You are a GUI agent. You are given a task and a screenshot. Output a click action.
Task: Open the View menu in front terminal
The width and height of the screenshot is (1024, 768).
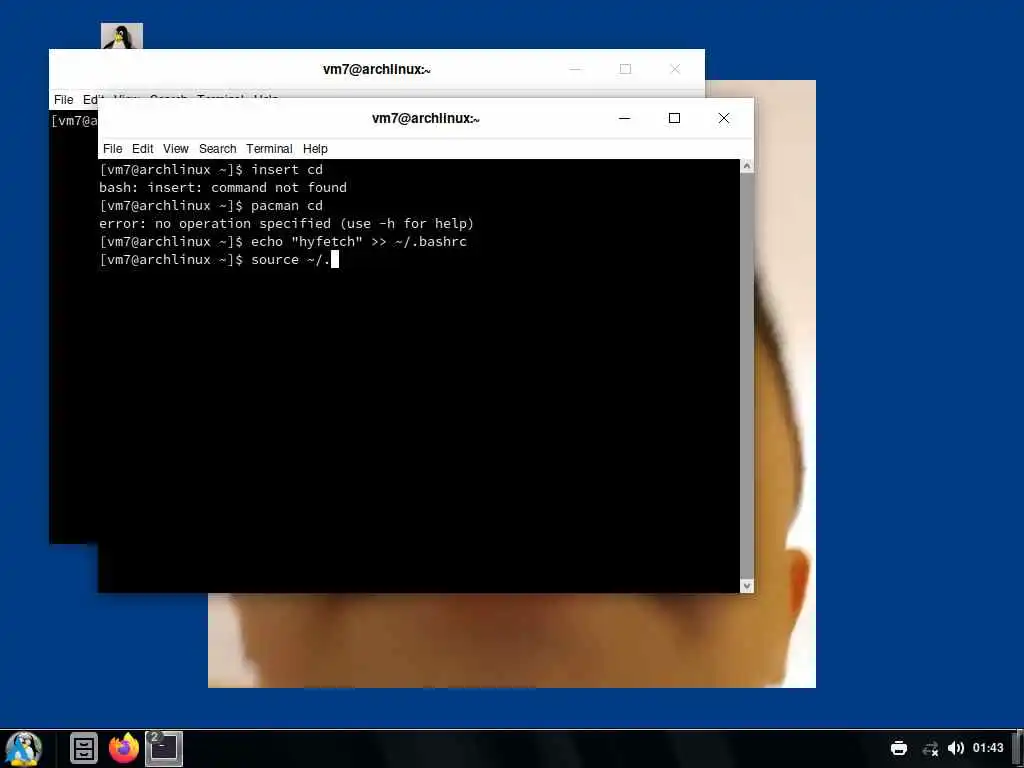point(176,149)
